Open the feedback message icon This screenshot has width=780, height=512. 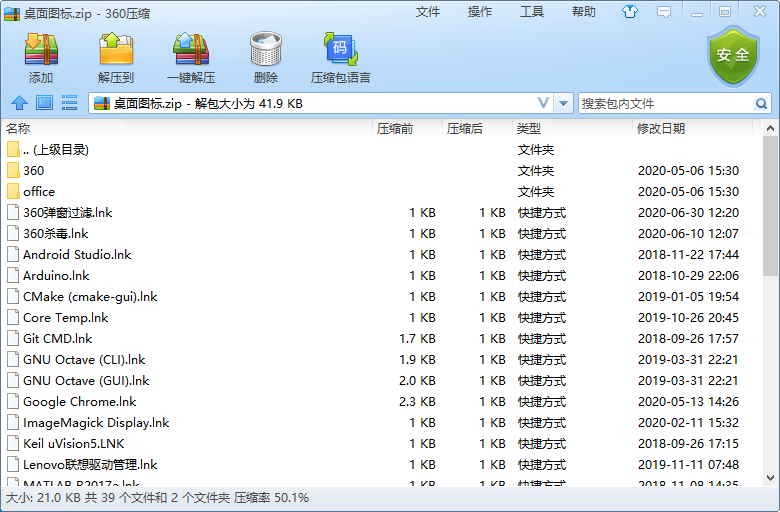[x=664, y=12]
